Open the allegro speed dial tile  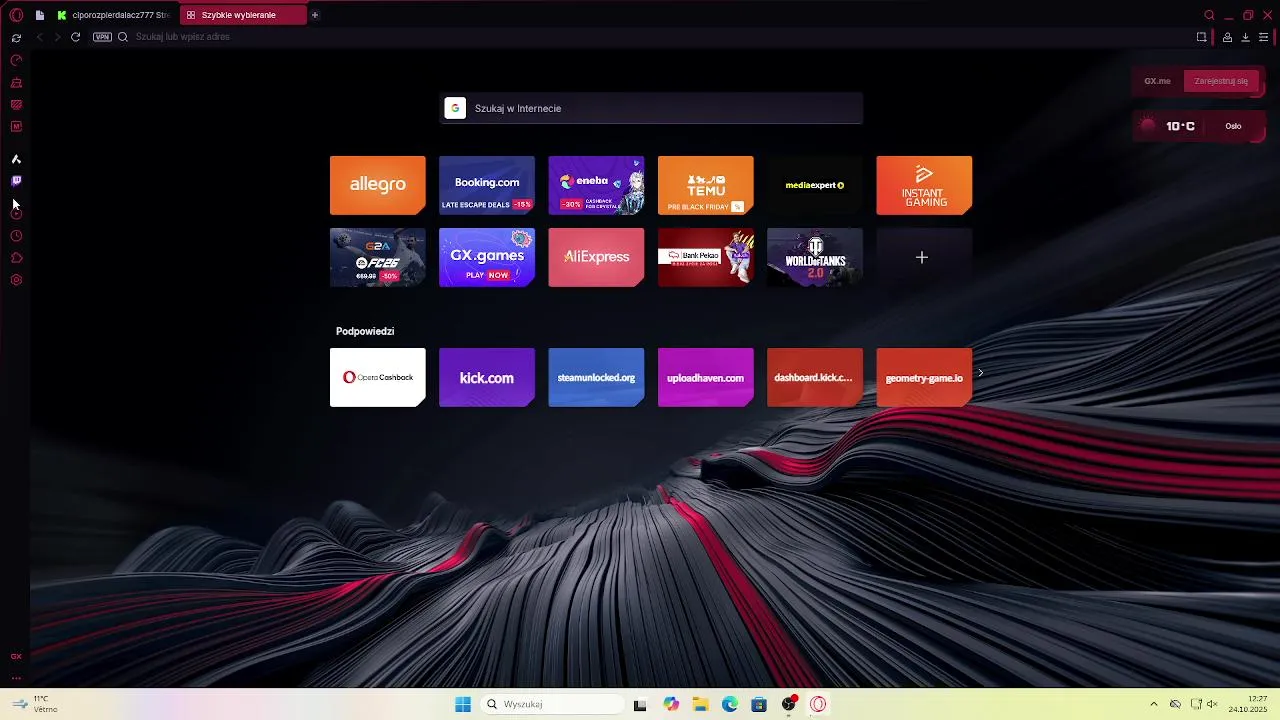point(378,185)
